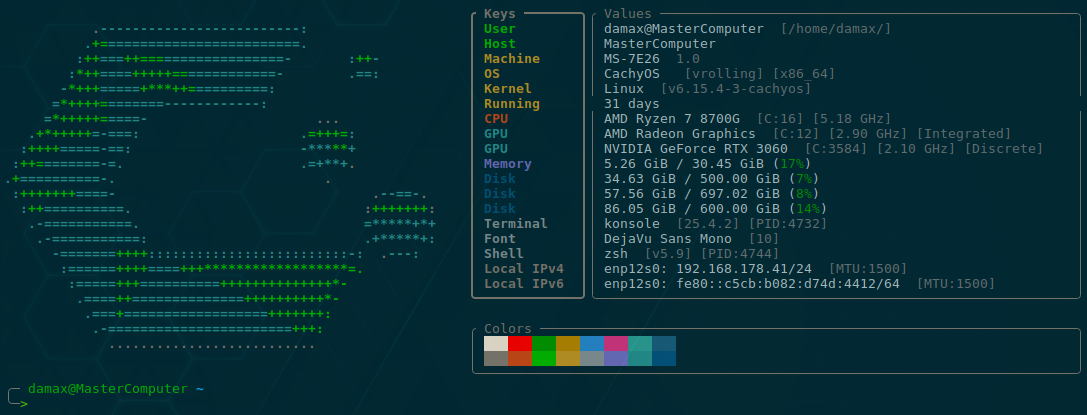Select the 'Memory' key label
1087x415 pixels.
pyautogui.click(x=508, y=164)
